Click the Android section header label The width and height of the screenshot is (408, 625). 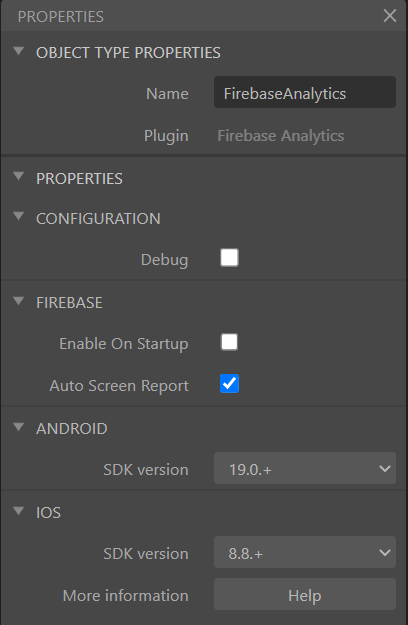pyautogui.click(x=72, y=429)
